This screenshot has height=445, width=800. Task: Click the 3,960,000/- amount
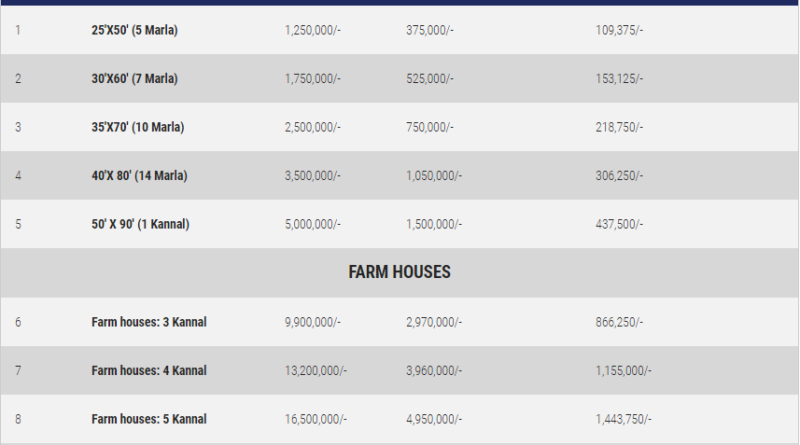(x=434, y=370)
